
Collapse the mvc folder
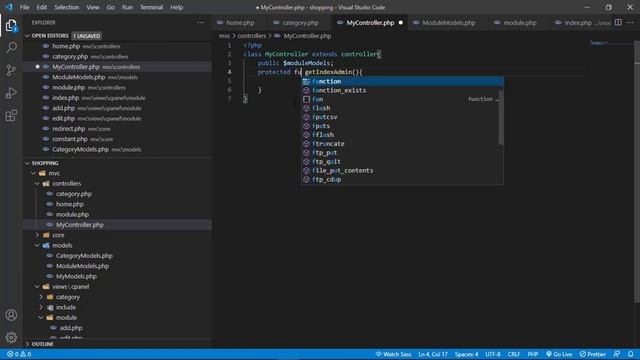(x=33, y=173)
